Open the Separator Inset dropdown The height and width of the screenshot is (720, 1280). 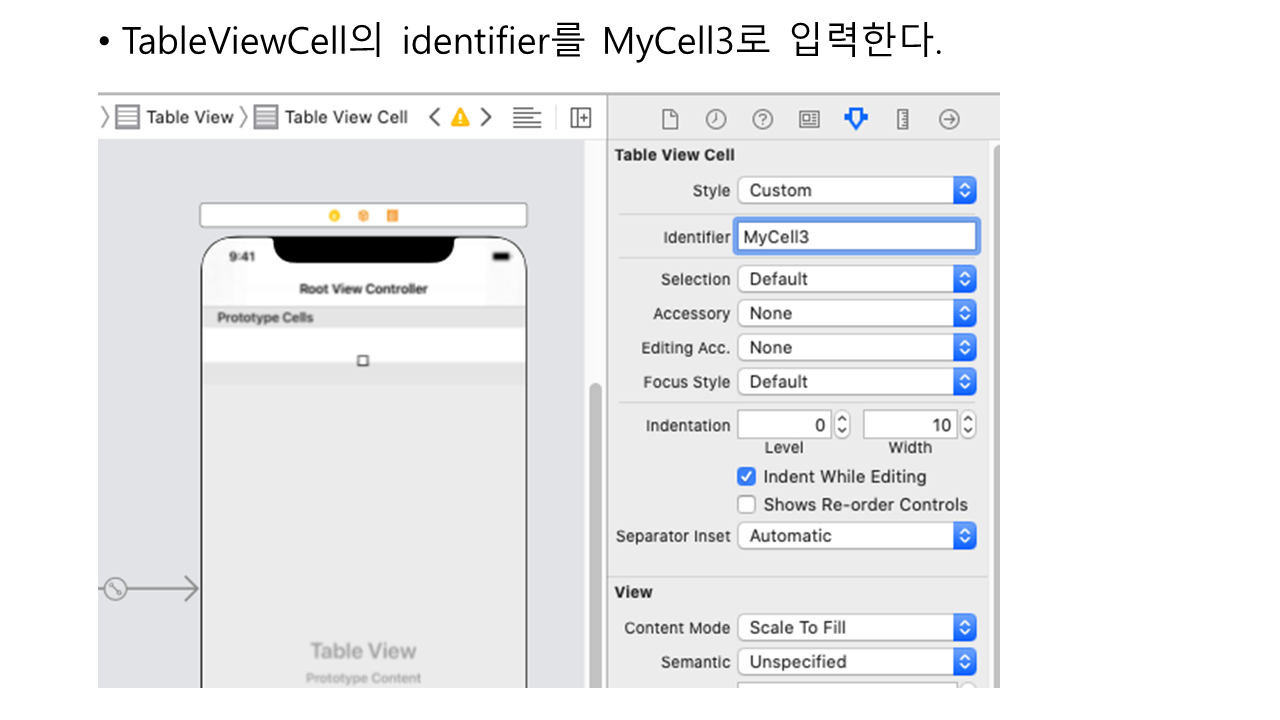coord(856,536)
